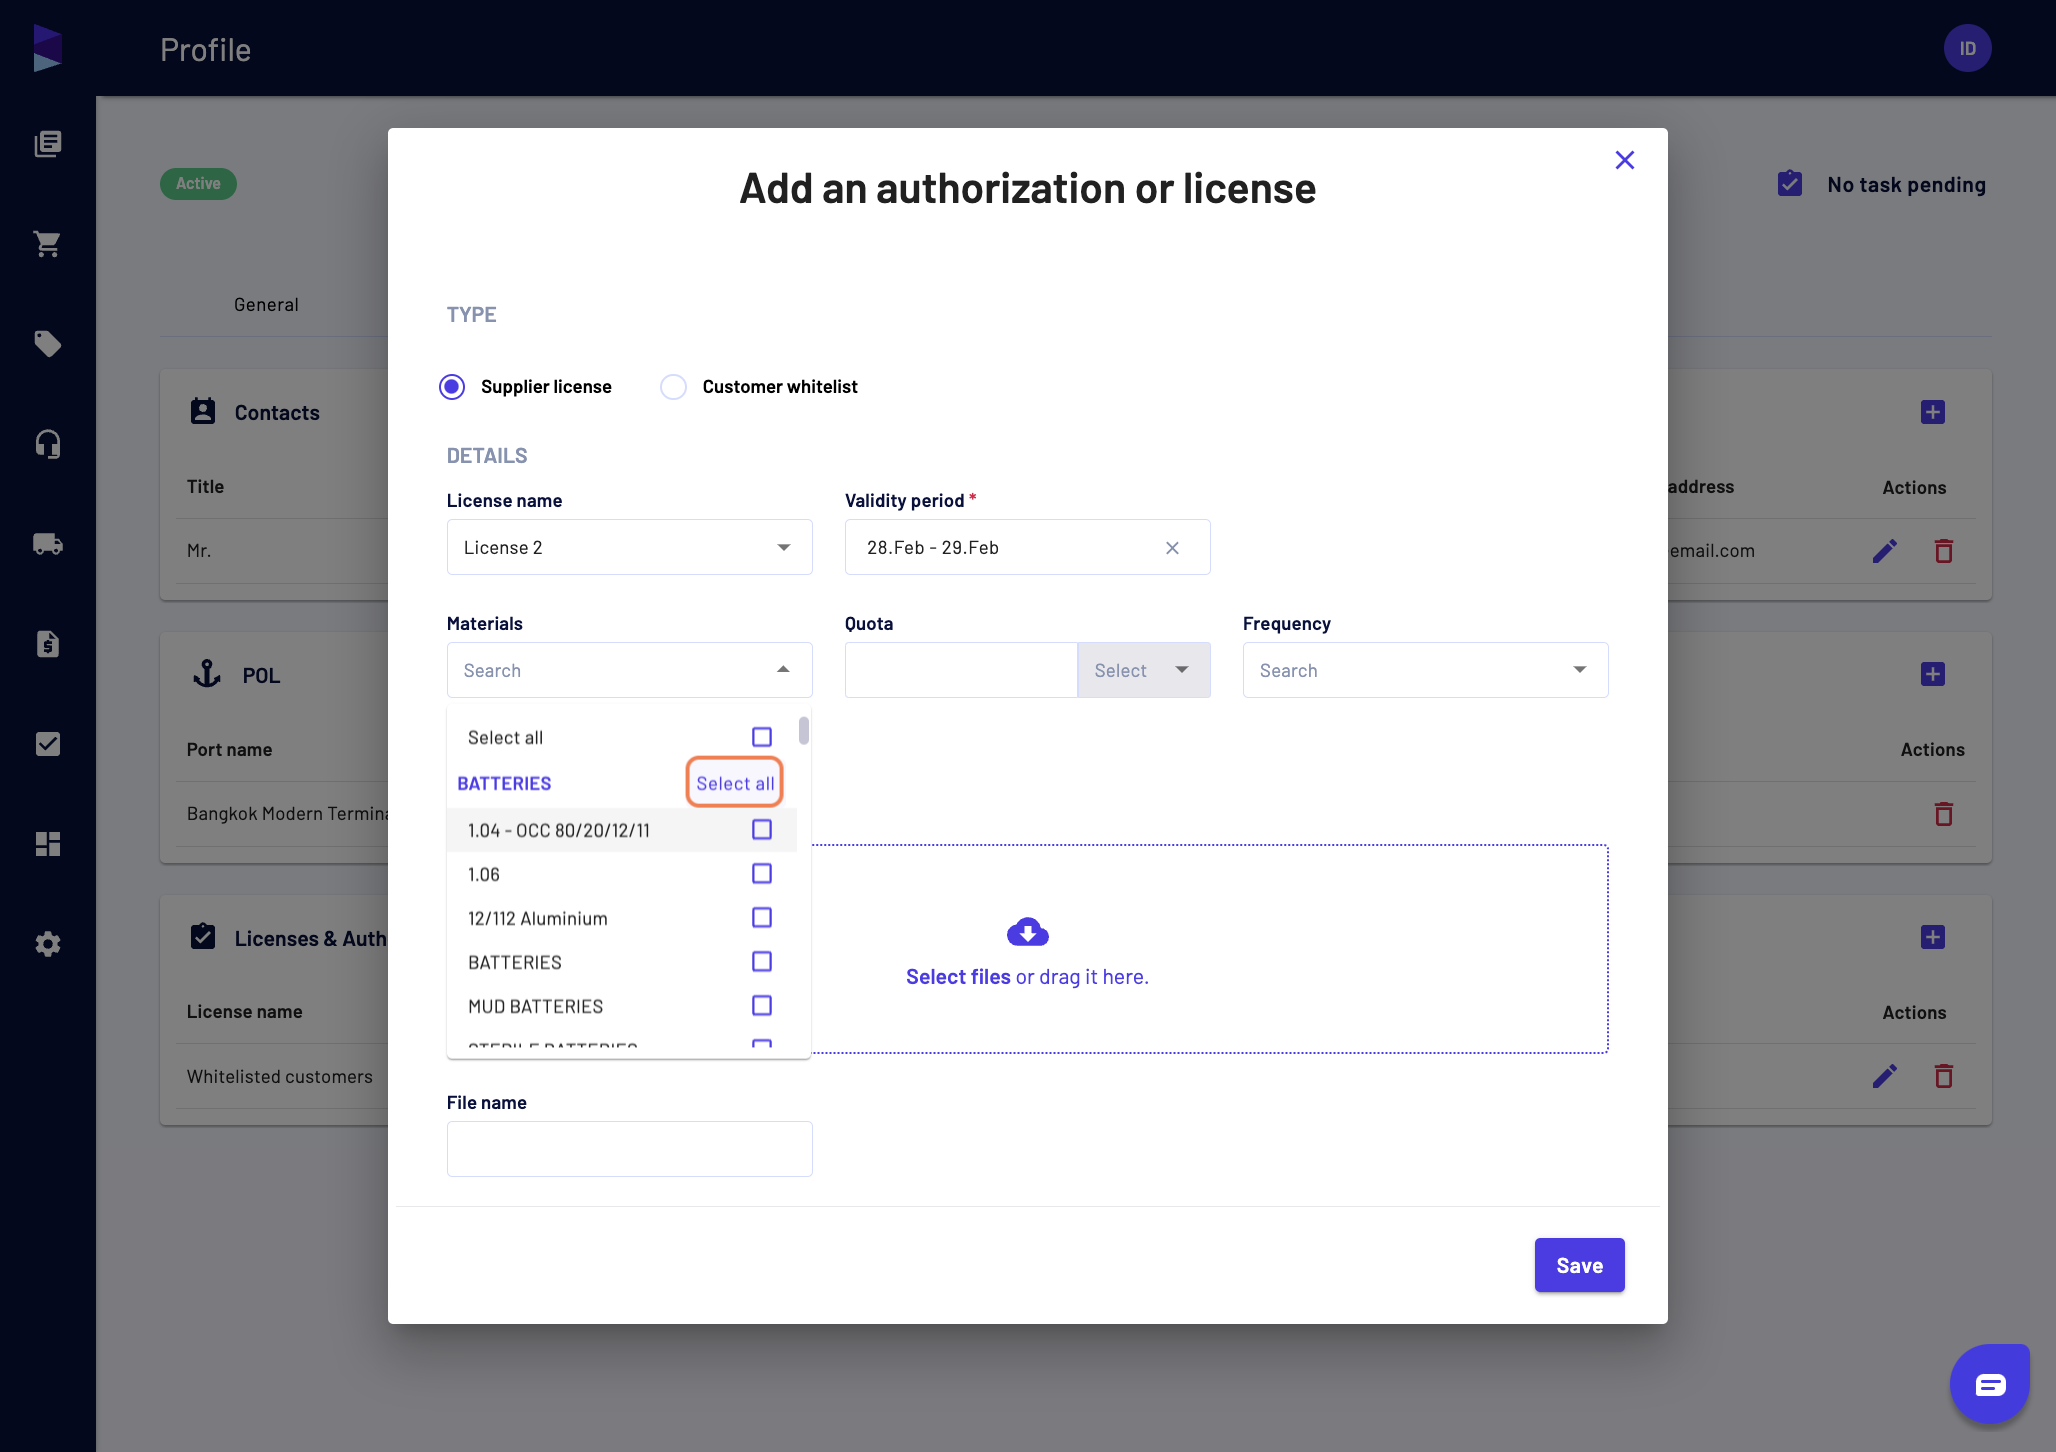The height and width of the screenshot is (1452, 2056).
Task: Open settings gear in sidebar
Action: [x=47, y=944]
